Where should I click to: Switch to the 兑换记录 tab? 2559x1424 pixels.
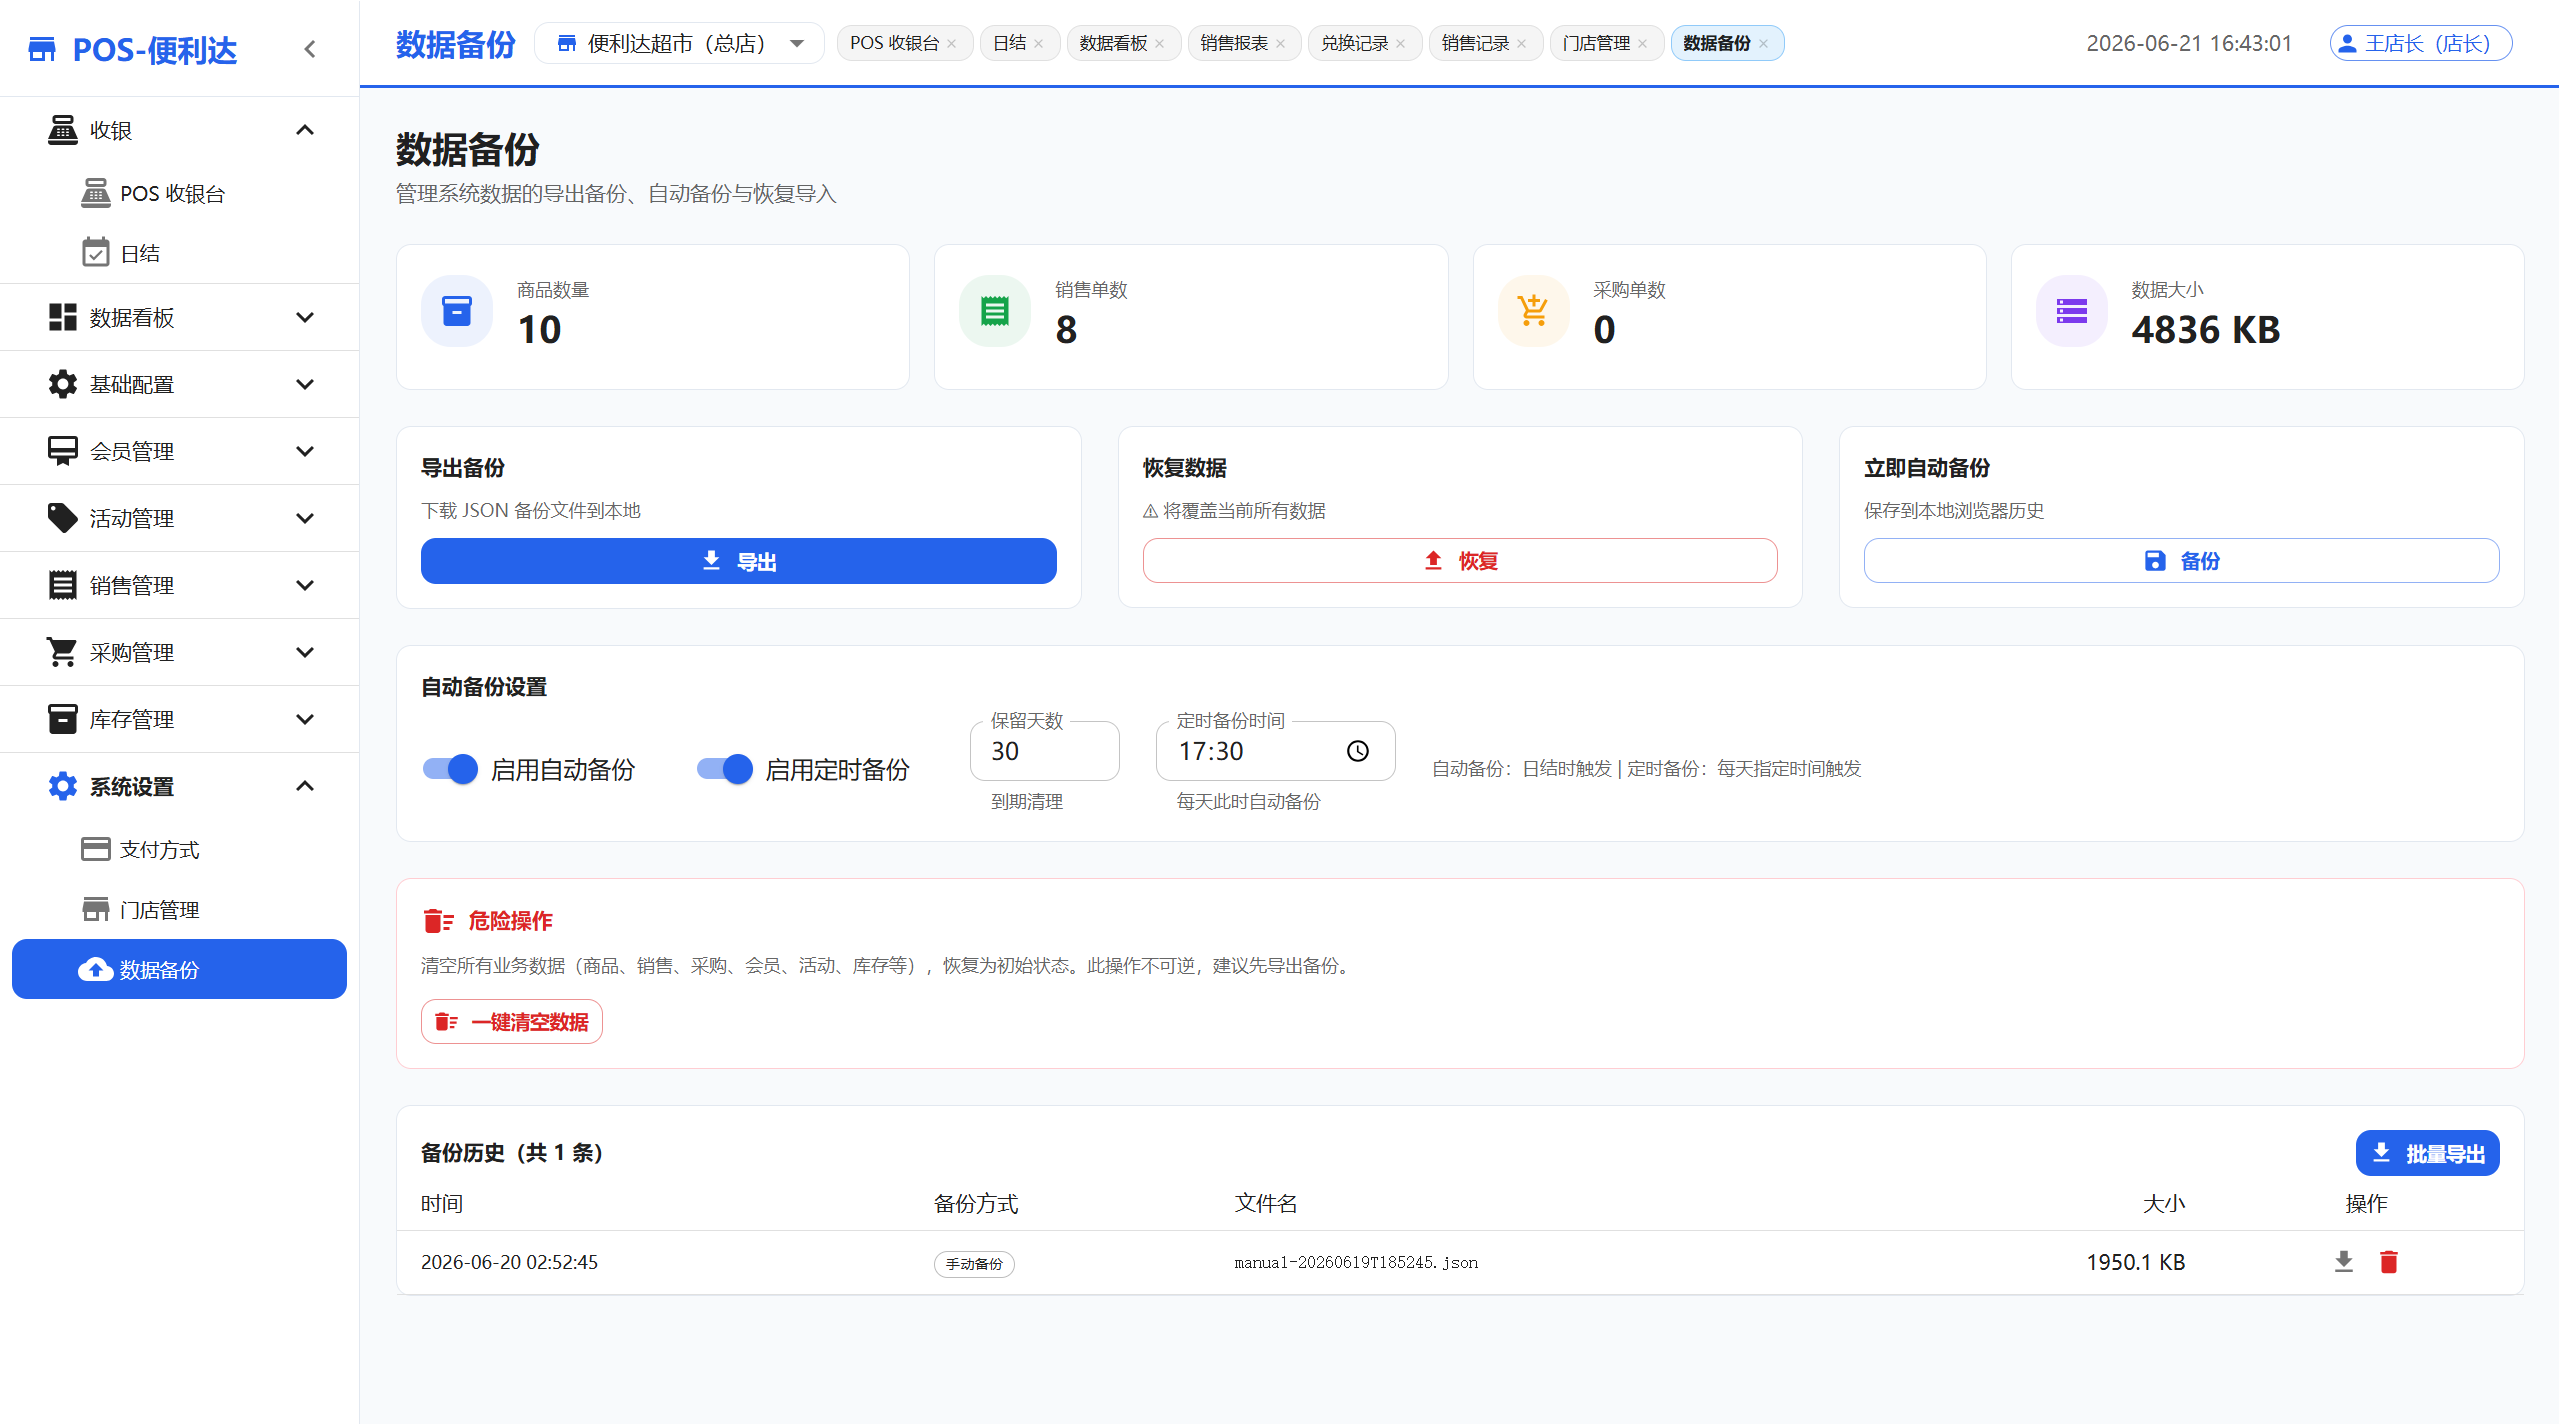(x=1355, y=43)
